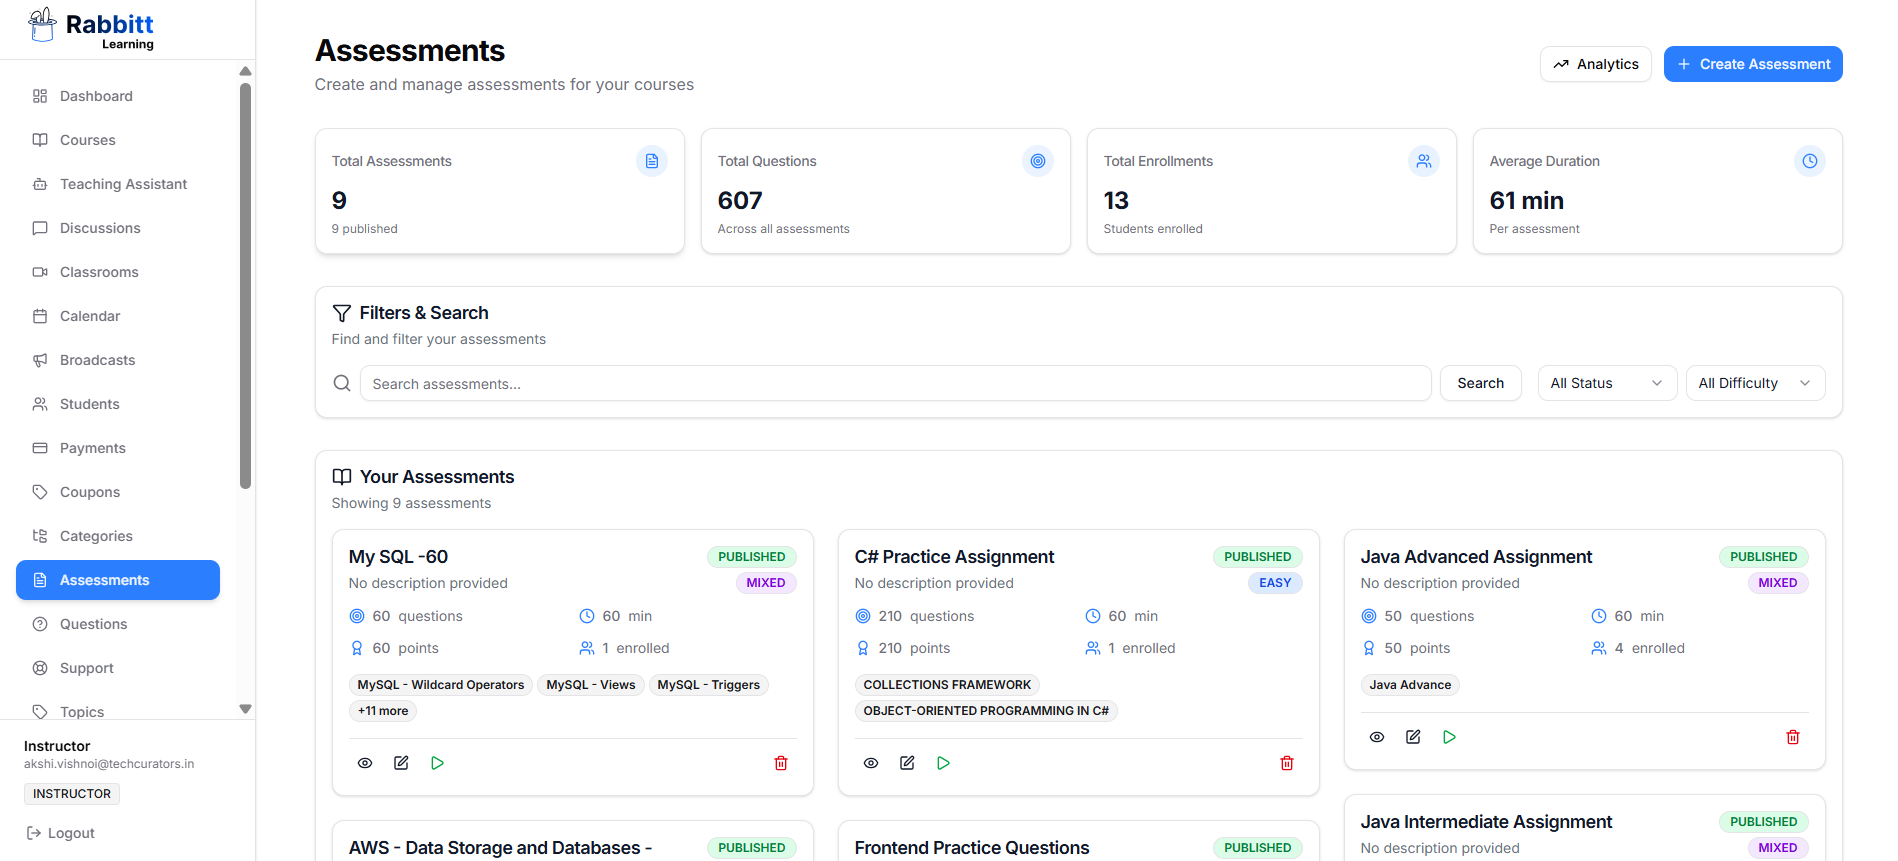Click eye icon on Java Advanced Assignment
Viewport: 1898px width, 861px height.
tap(1377, 737)
